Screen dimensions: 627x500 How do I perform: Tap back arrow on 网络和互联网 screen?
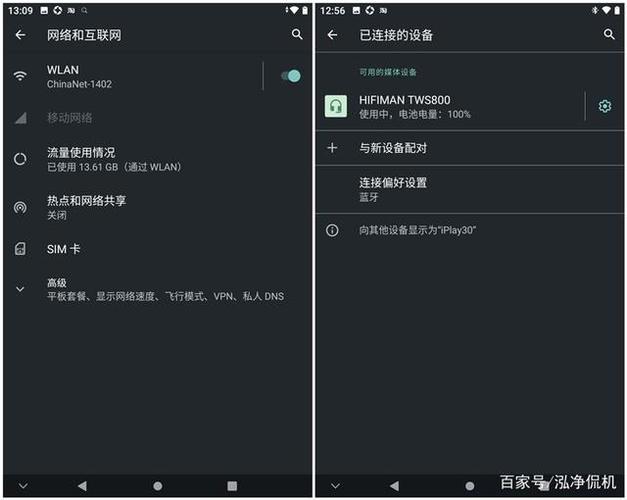pos(20,35)
